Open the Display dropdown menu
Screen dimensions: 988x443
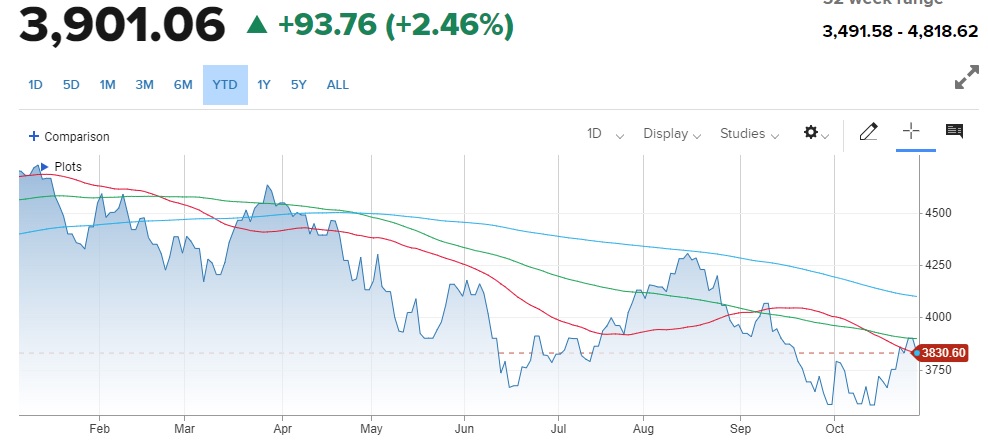point(671,134)
